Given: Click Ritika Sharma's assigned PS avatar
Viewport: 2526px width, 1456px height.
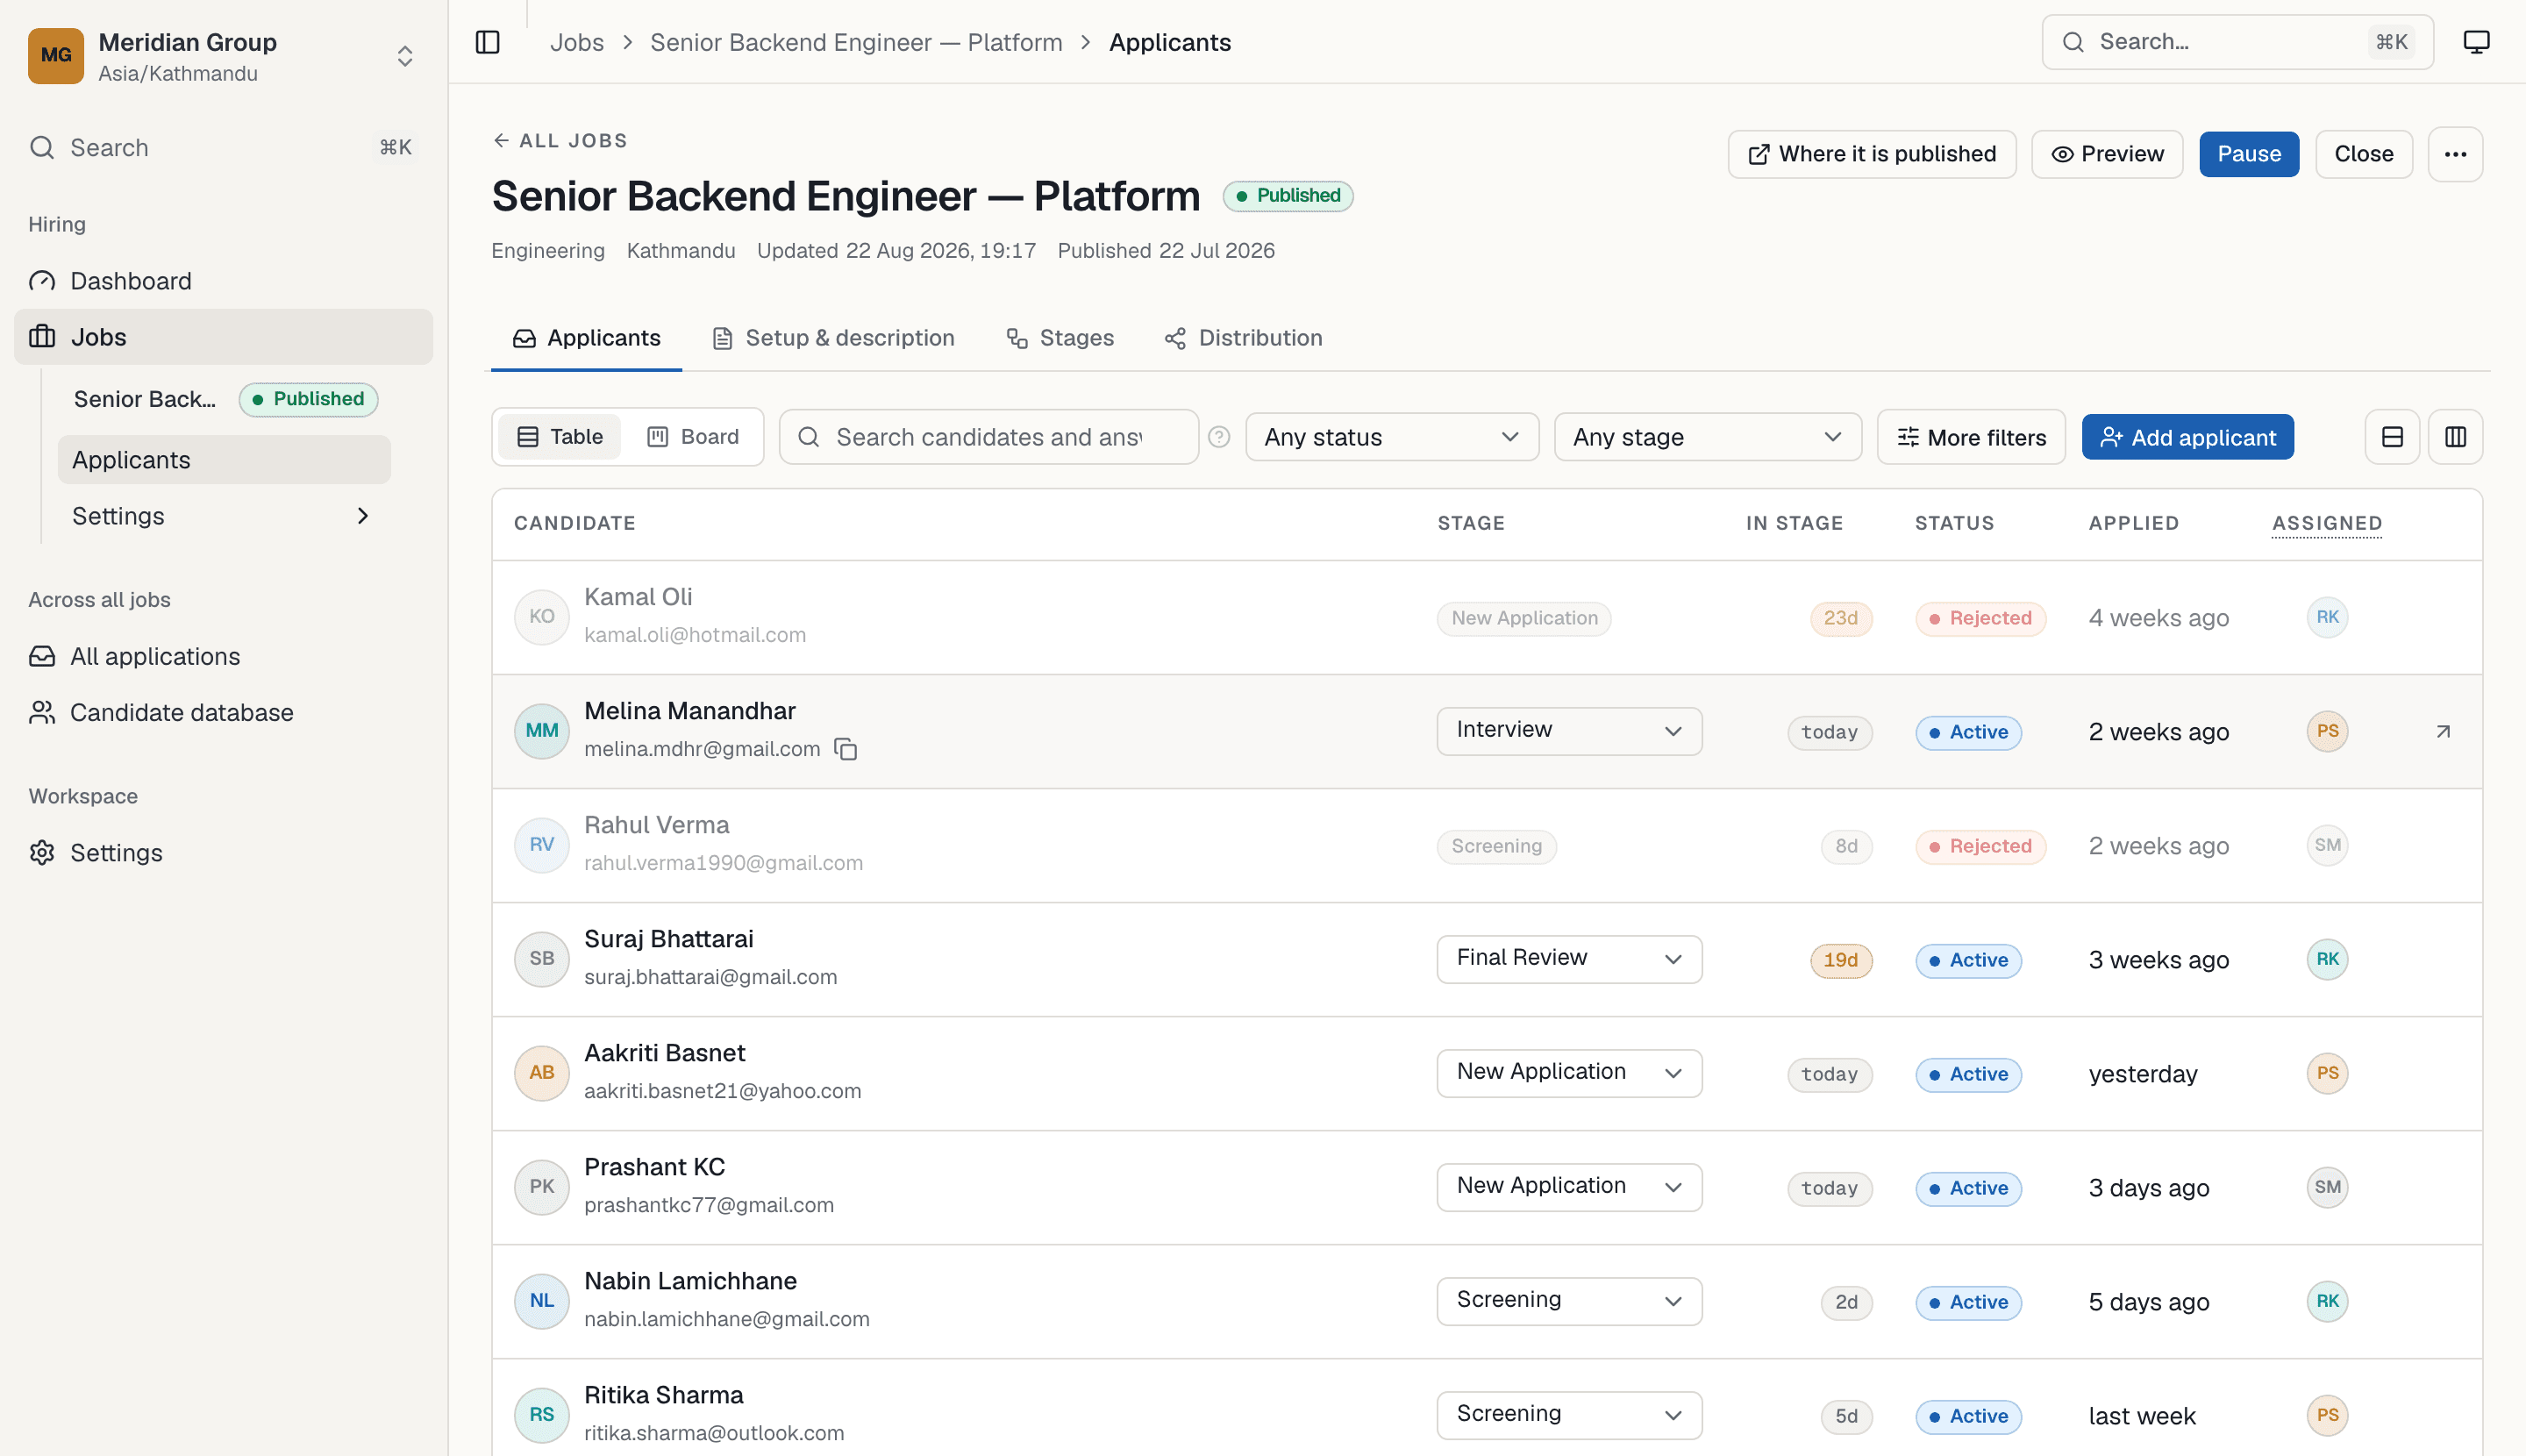Looking at the screenshot, I should tap(2327, 1415).
